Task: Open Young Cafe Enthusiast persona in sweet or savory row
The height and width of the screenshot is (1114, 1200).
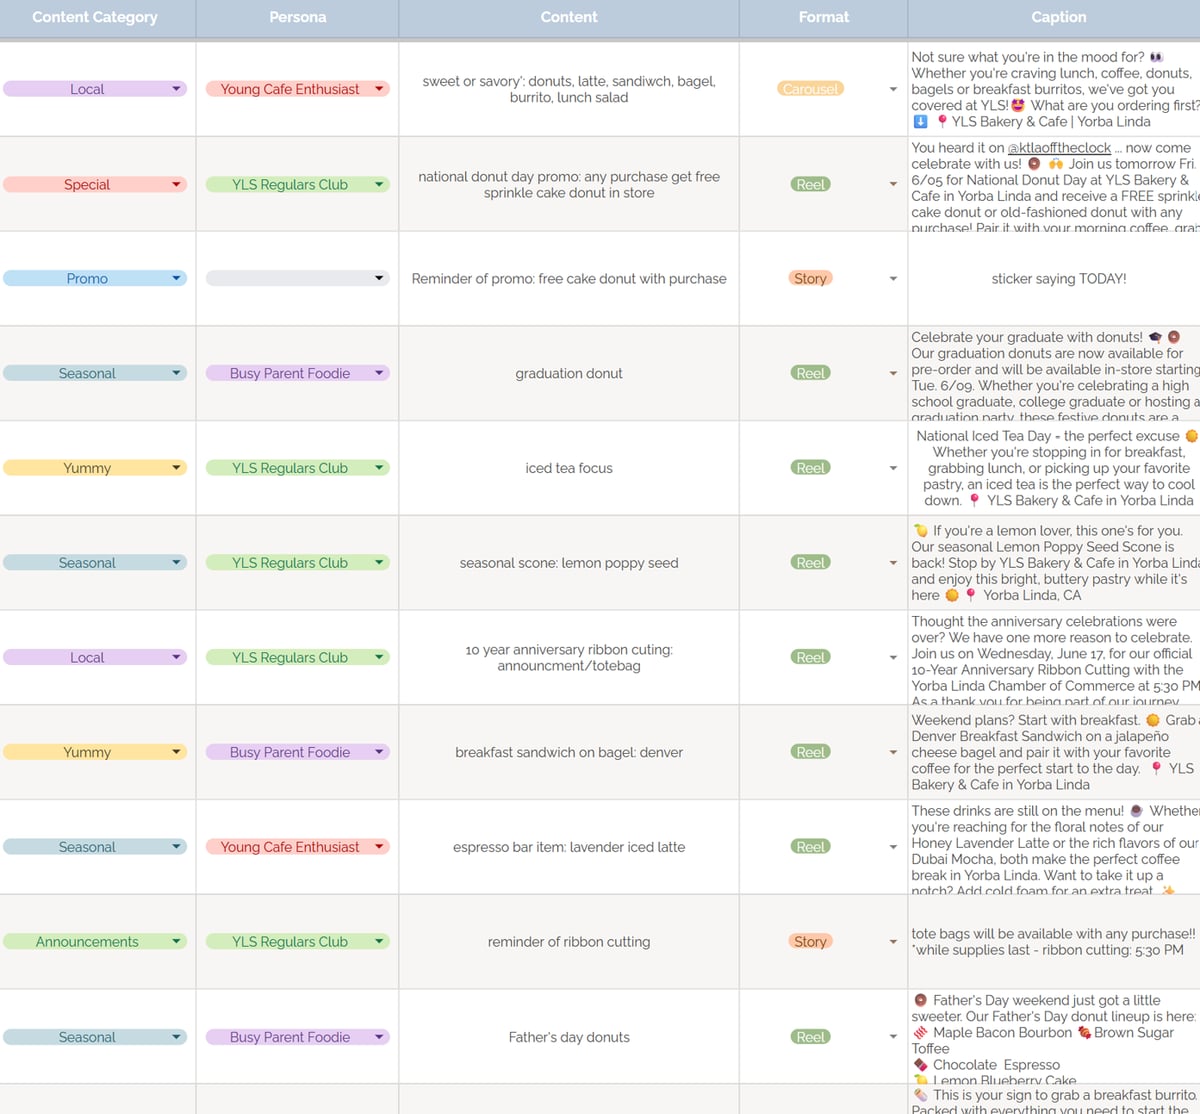Action: pos(297,89)
